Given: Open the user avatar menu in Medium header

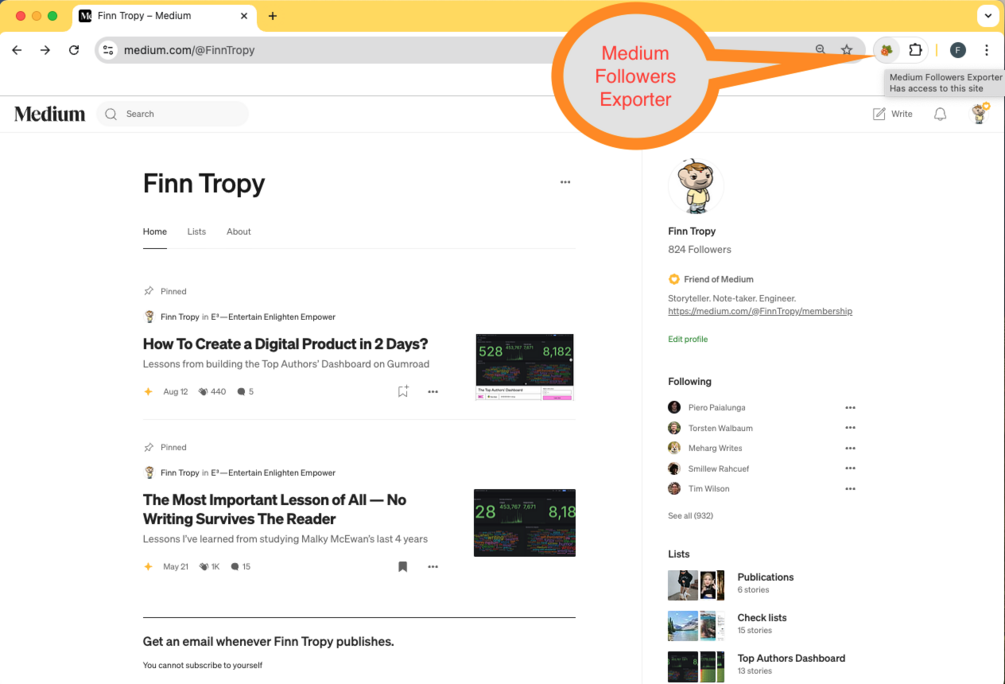Looking at the screenshot, I should click(x=979, y=113).
